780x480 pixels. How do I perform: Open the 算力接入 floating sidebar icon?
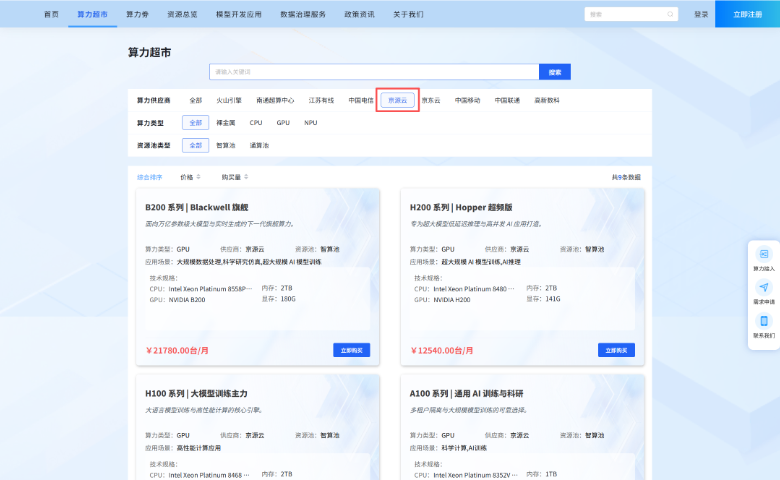764,254
